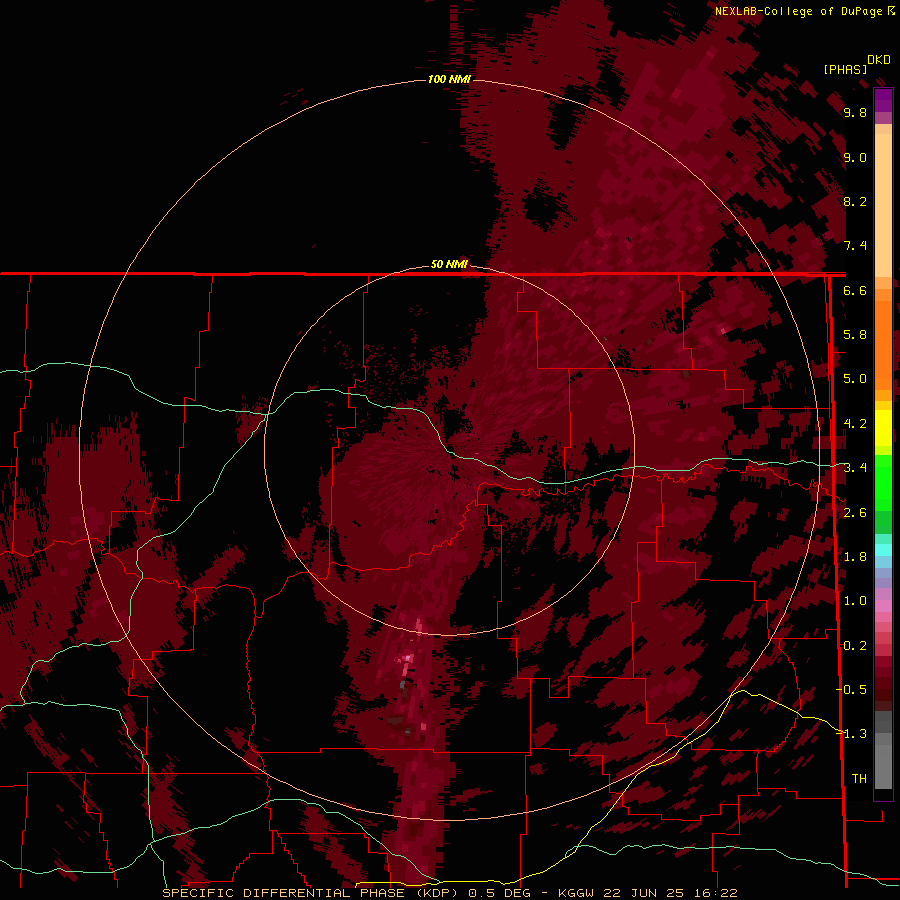Click the 5.0 legend value

[x=855, y=379]
